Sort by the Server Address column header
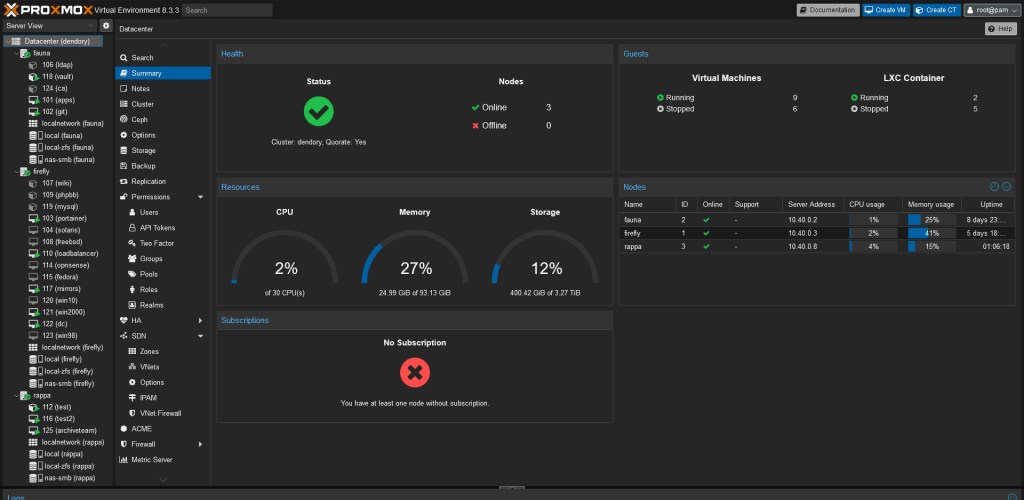 pyautogui.click(x=813, y=204)
